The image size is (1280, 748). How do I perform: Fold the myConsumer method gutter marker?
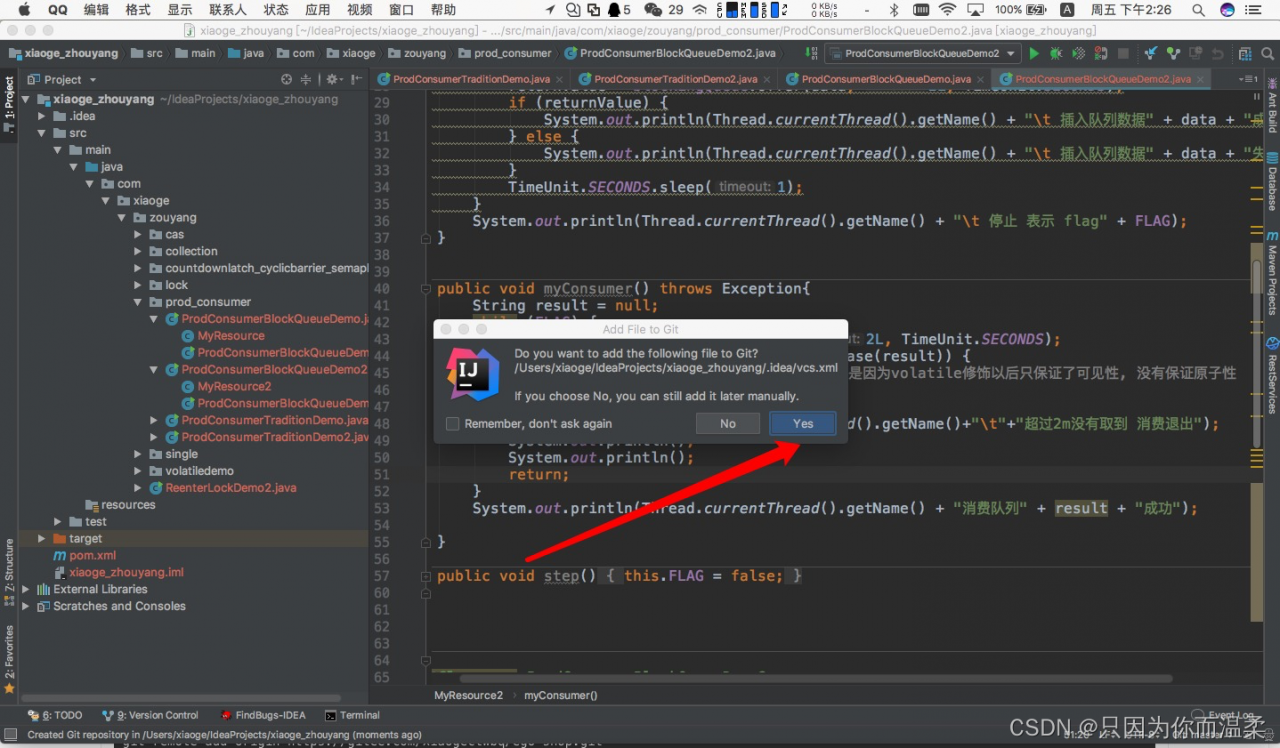(427, 289)
